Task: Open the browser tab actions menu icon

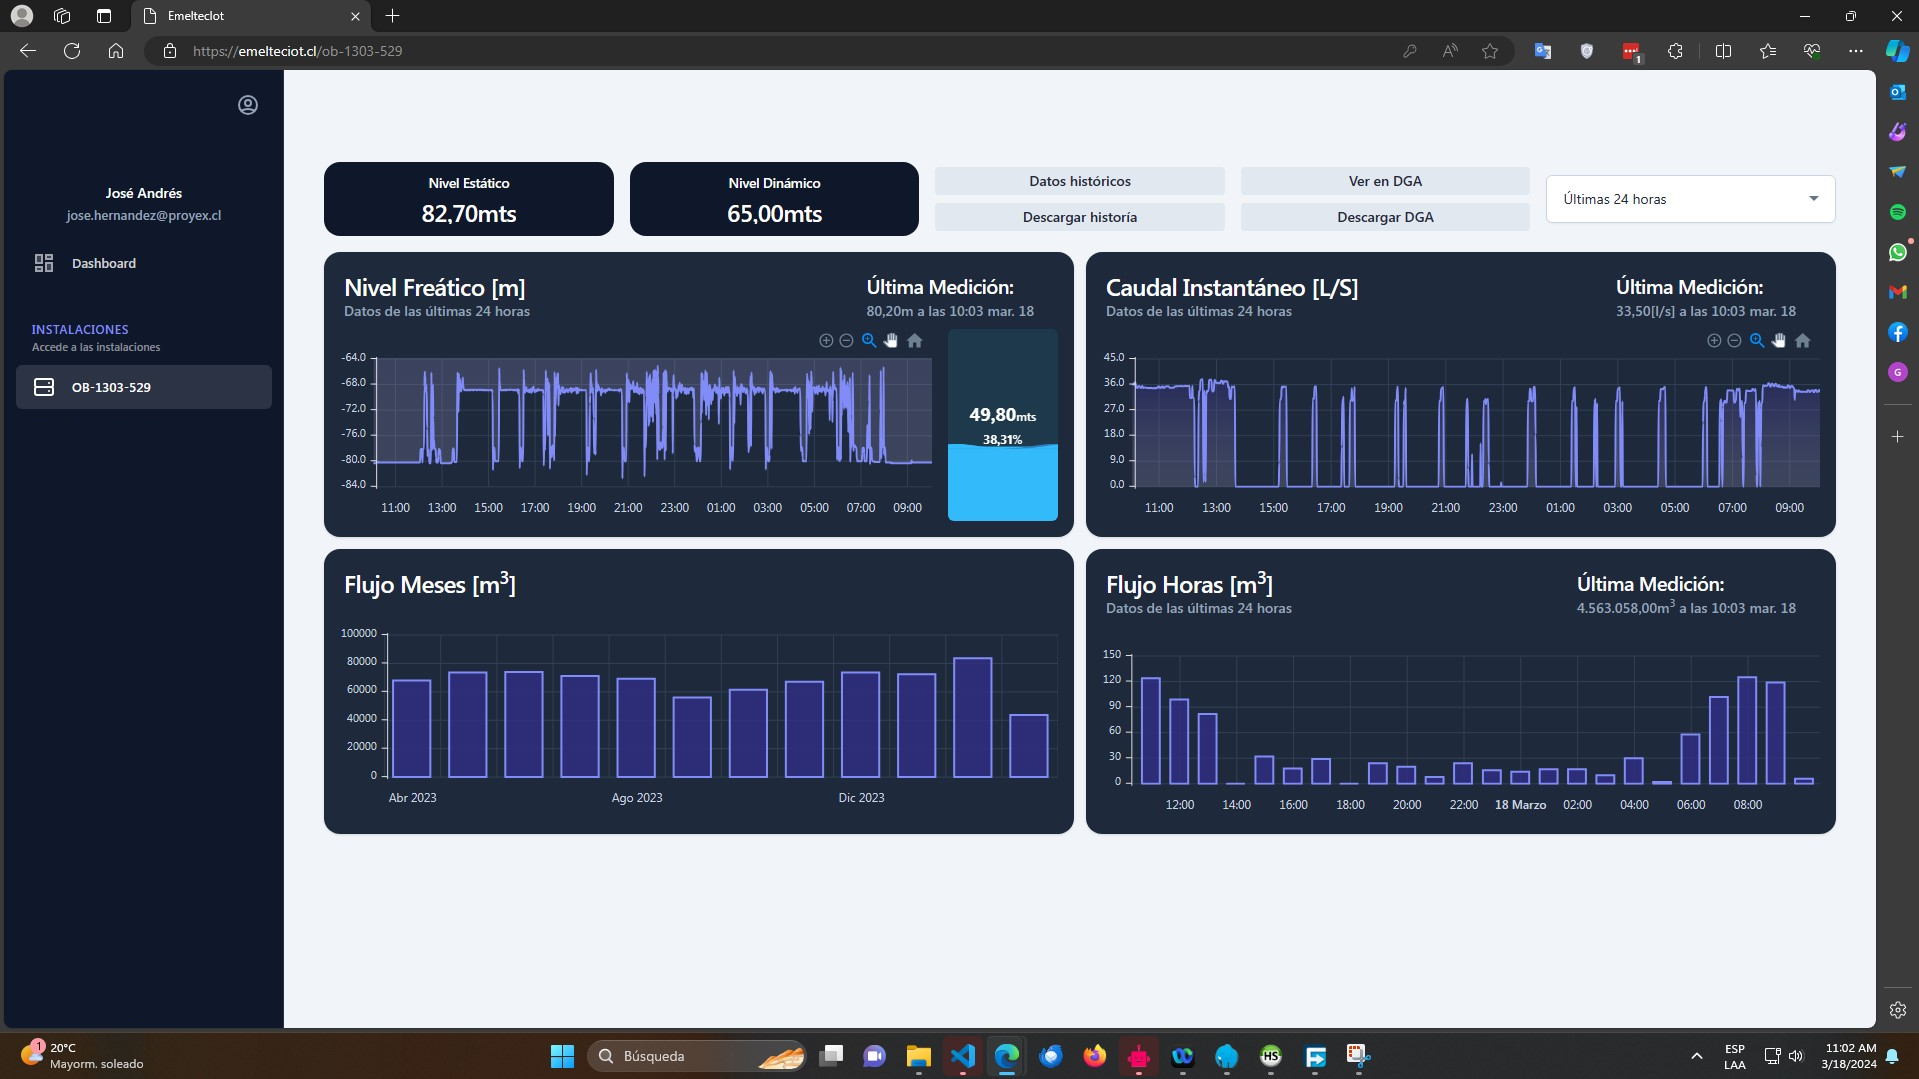Action: point(104,16)
